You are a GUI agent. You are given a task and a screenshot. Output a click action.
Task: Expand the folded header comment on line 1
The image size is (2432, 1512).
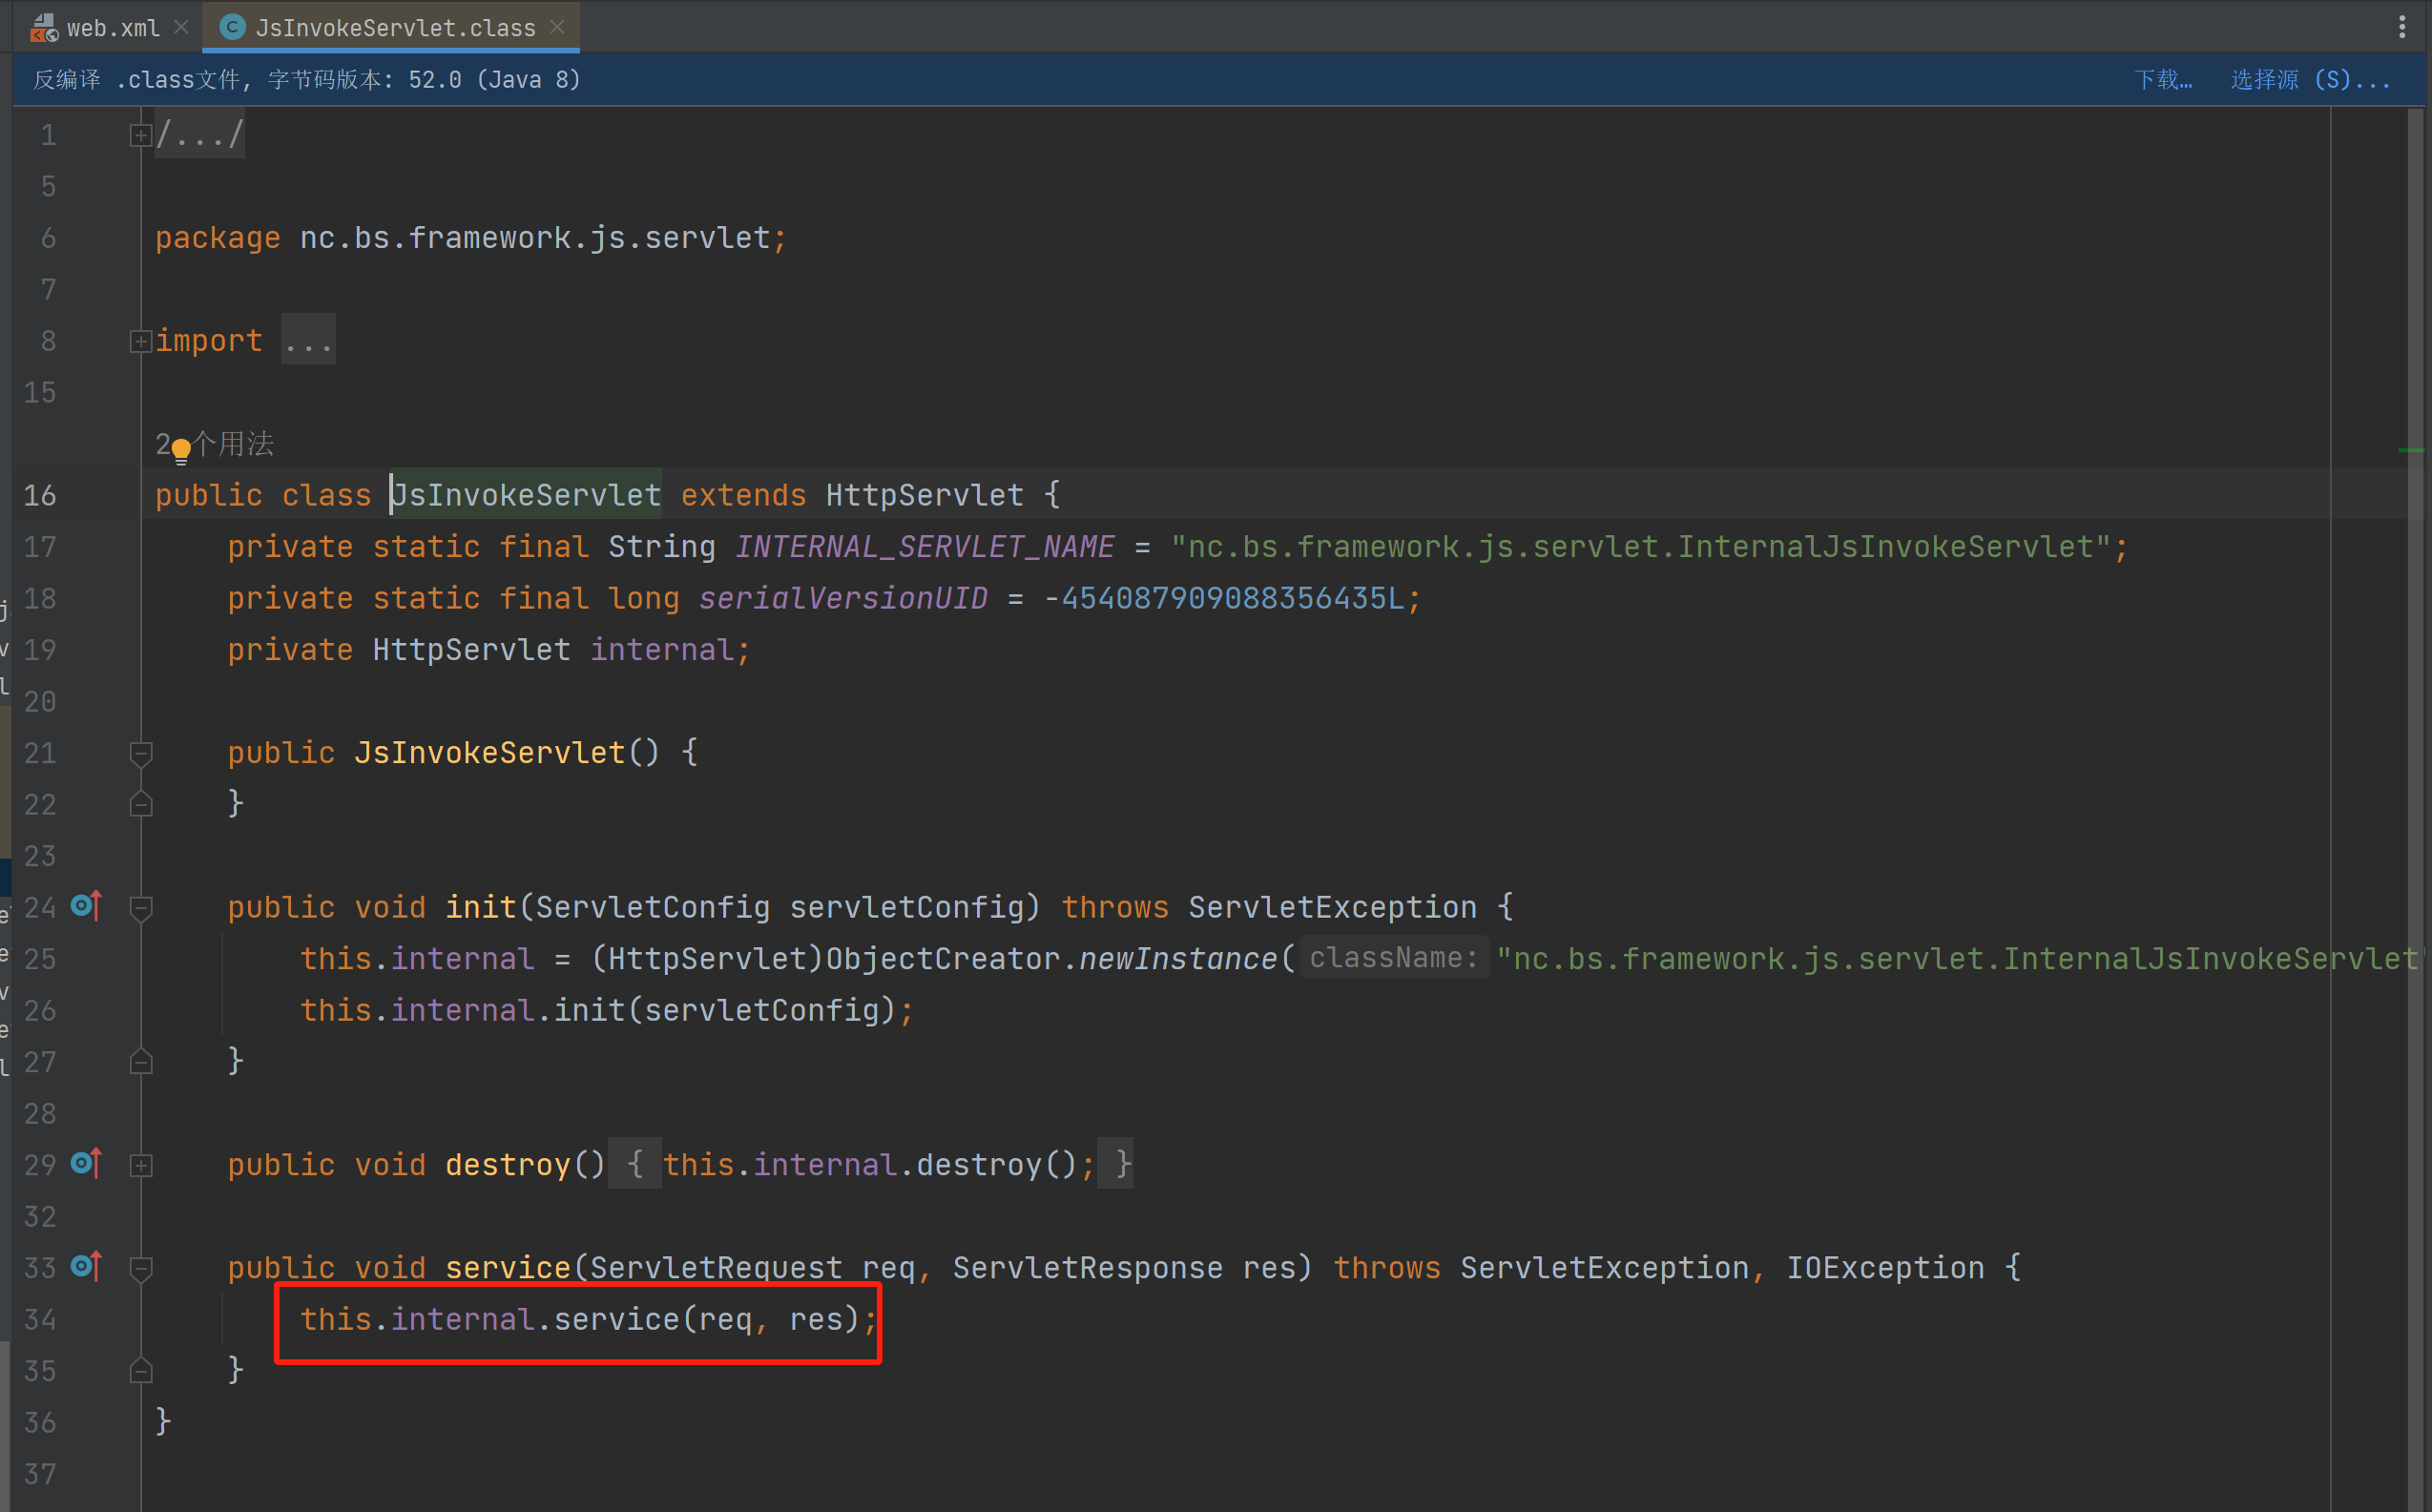140,135
